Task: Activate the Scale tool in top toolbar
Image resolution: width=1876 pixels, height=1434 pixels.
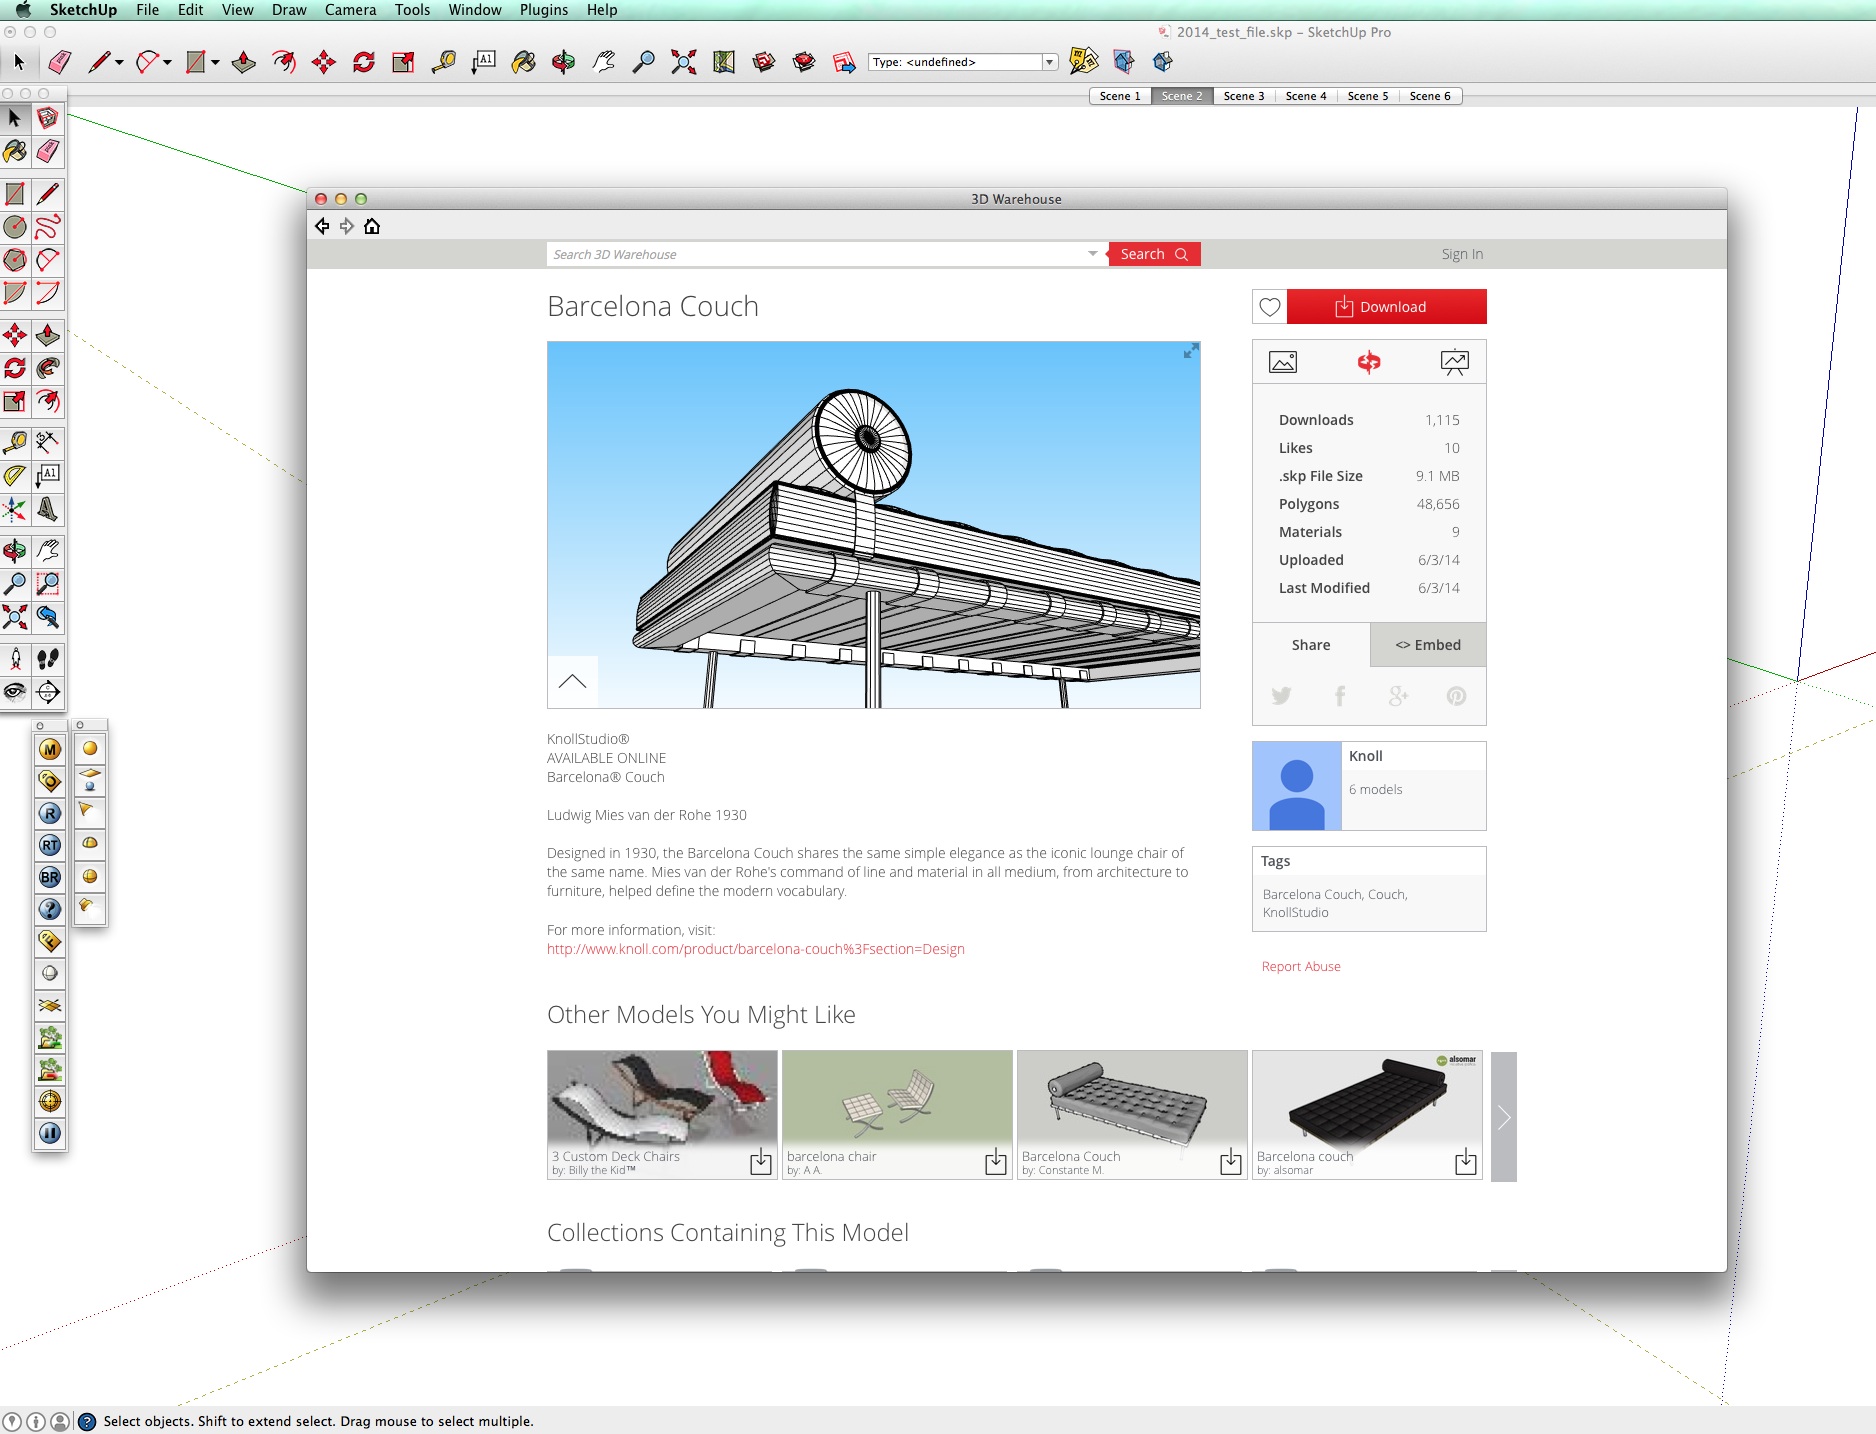Action: [x=403, y=62]
